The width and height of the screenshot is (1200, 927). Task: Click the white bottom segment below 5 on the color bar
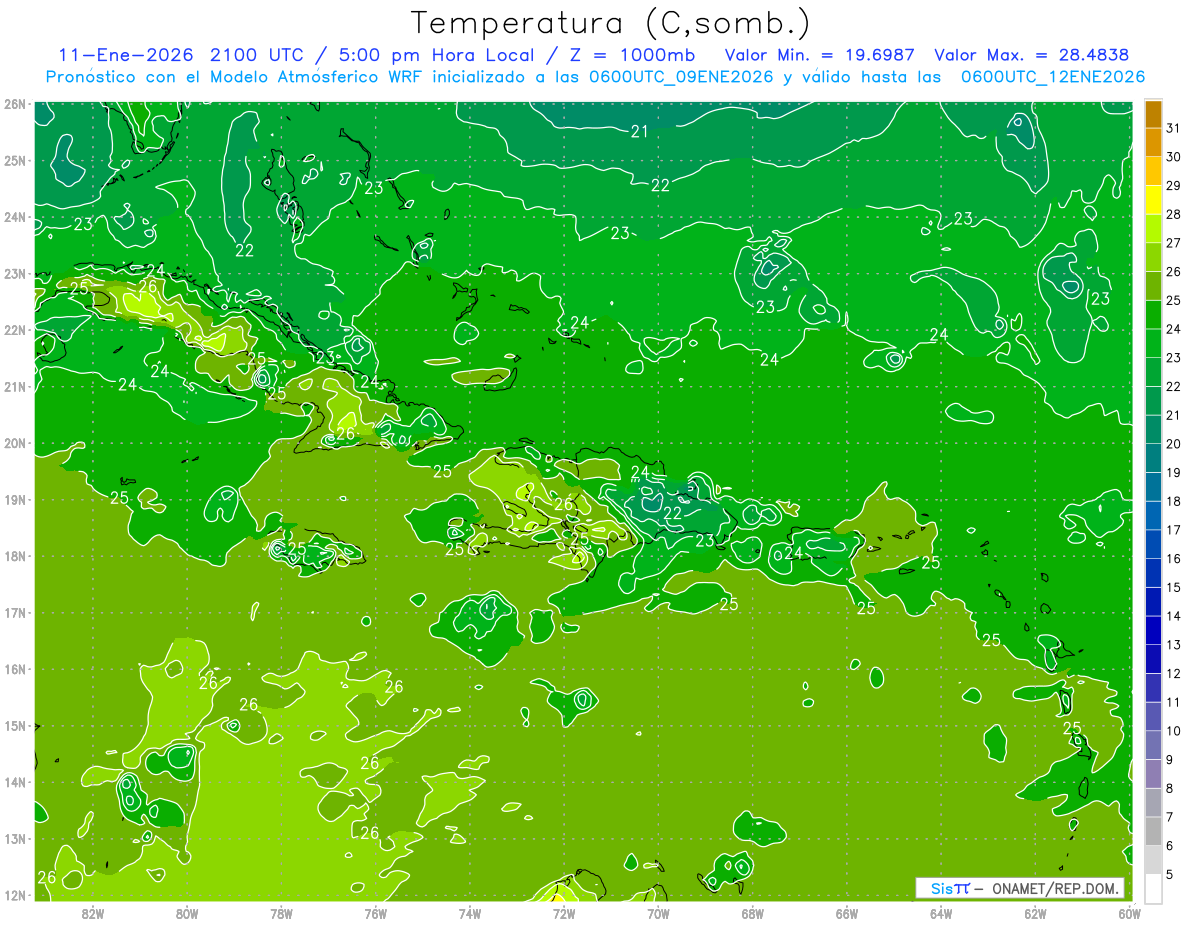coord(1153,888)
